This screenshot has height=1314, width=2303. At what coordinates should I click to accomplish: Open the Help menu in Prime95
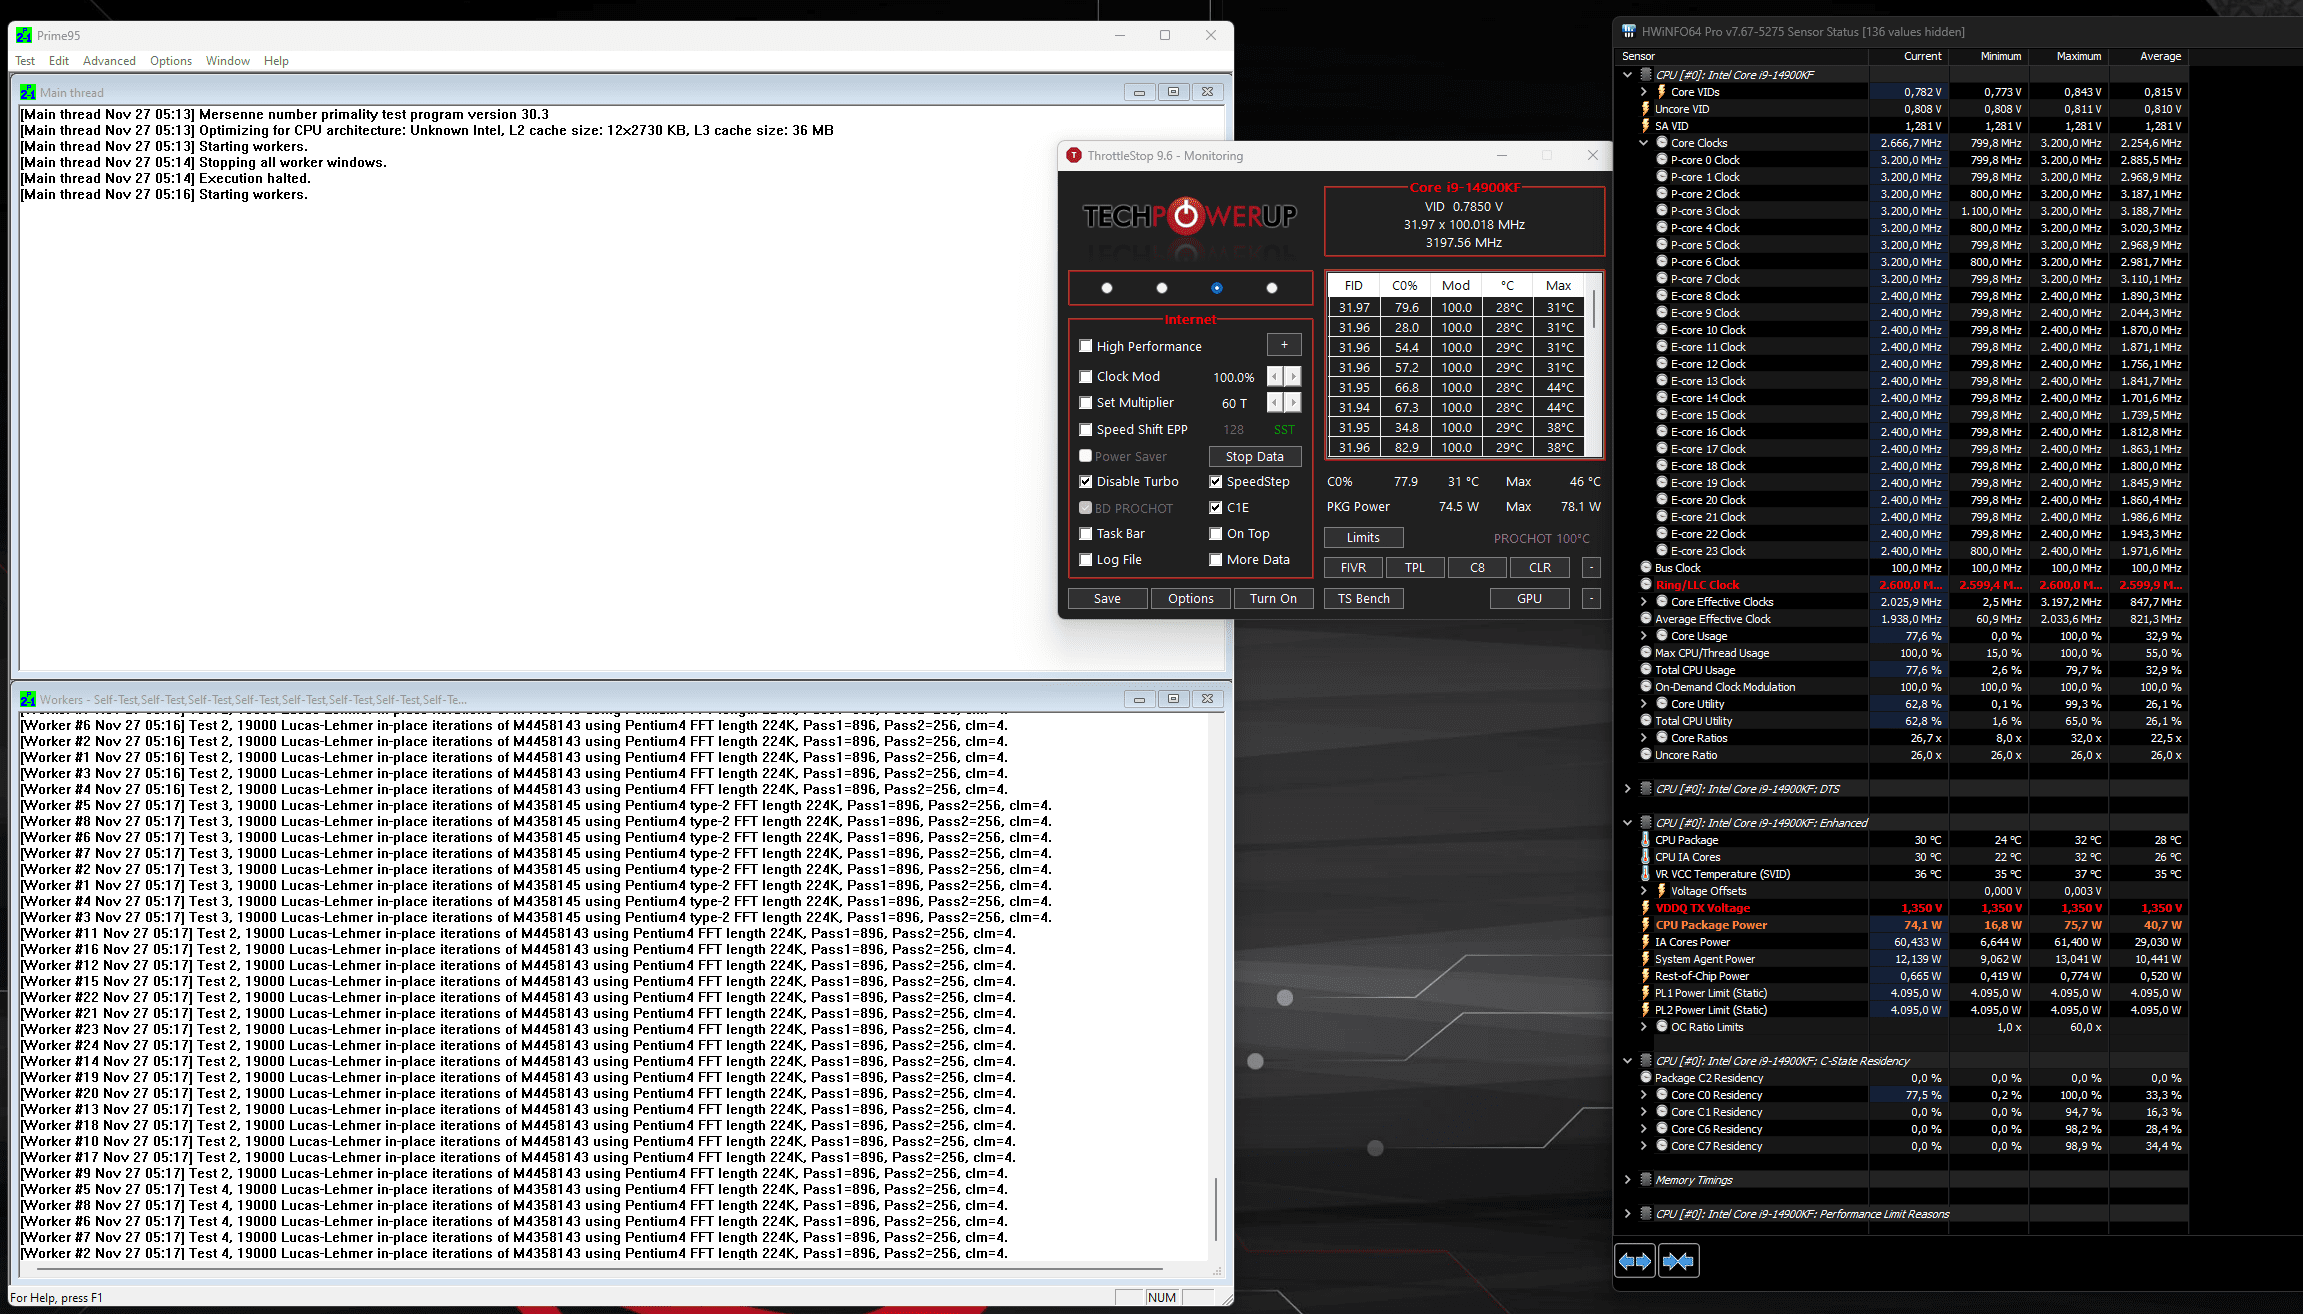click(x=276, y=61)
